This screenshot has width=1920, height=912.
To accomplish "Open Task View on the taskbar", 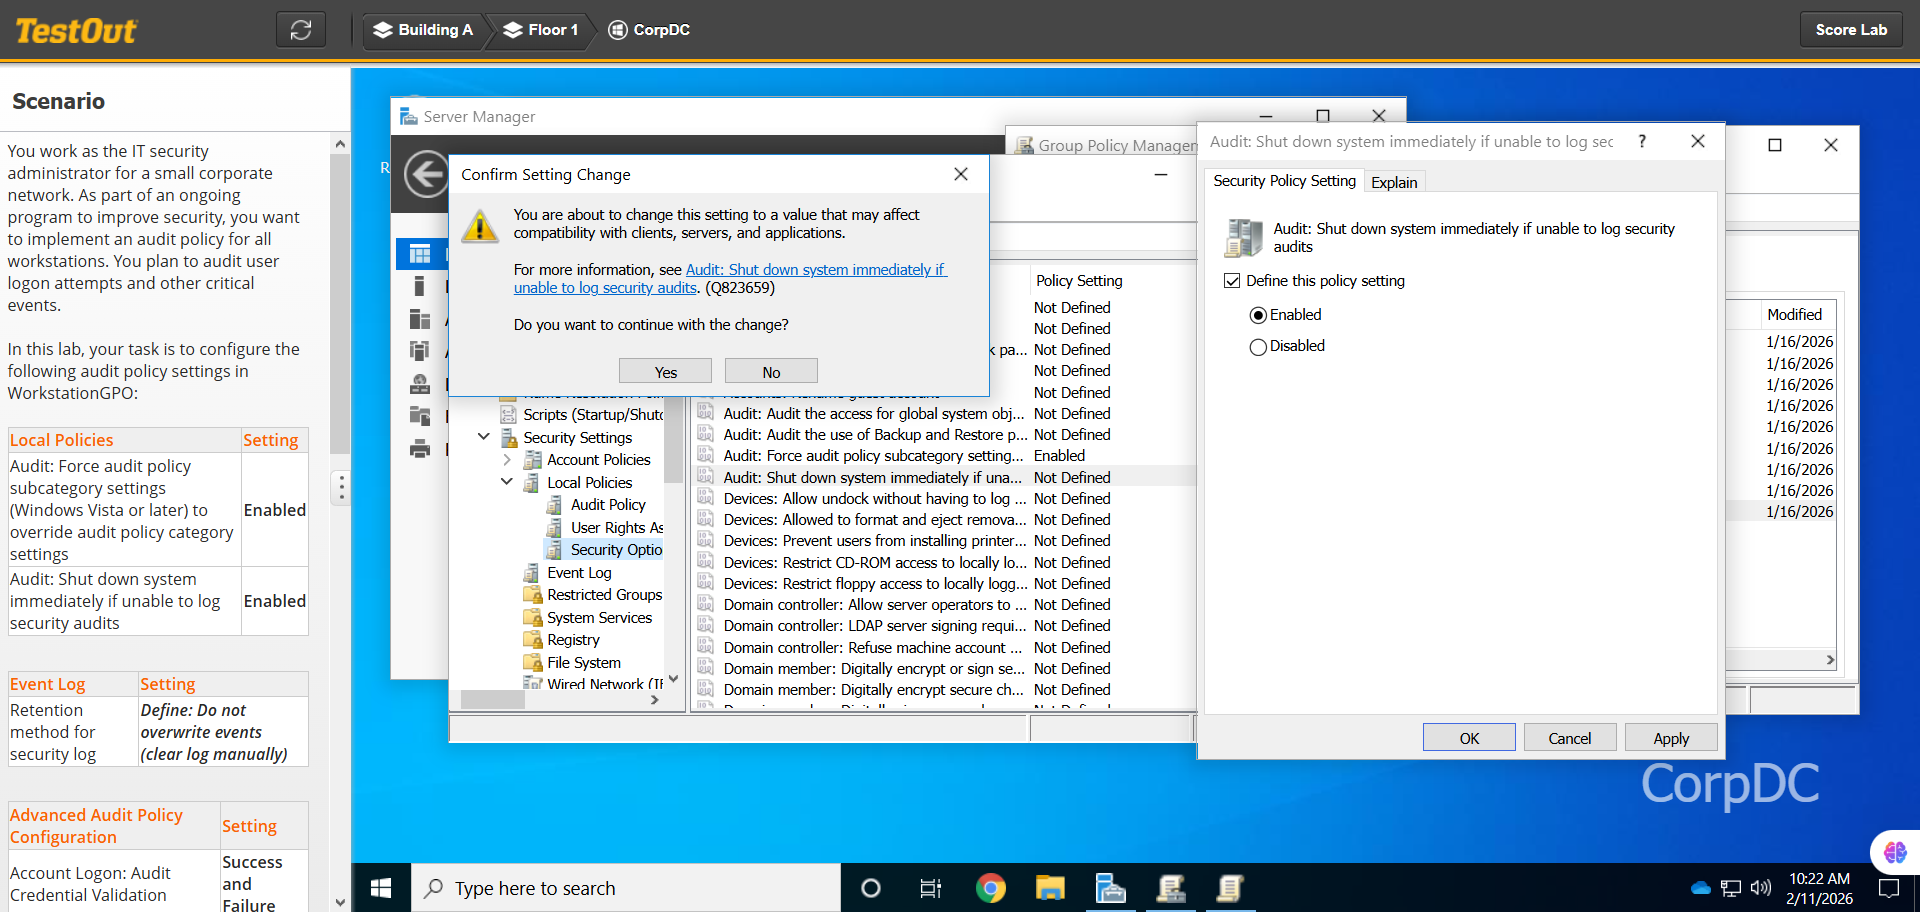I will pos(930,888).
